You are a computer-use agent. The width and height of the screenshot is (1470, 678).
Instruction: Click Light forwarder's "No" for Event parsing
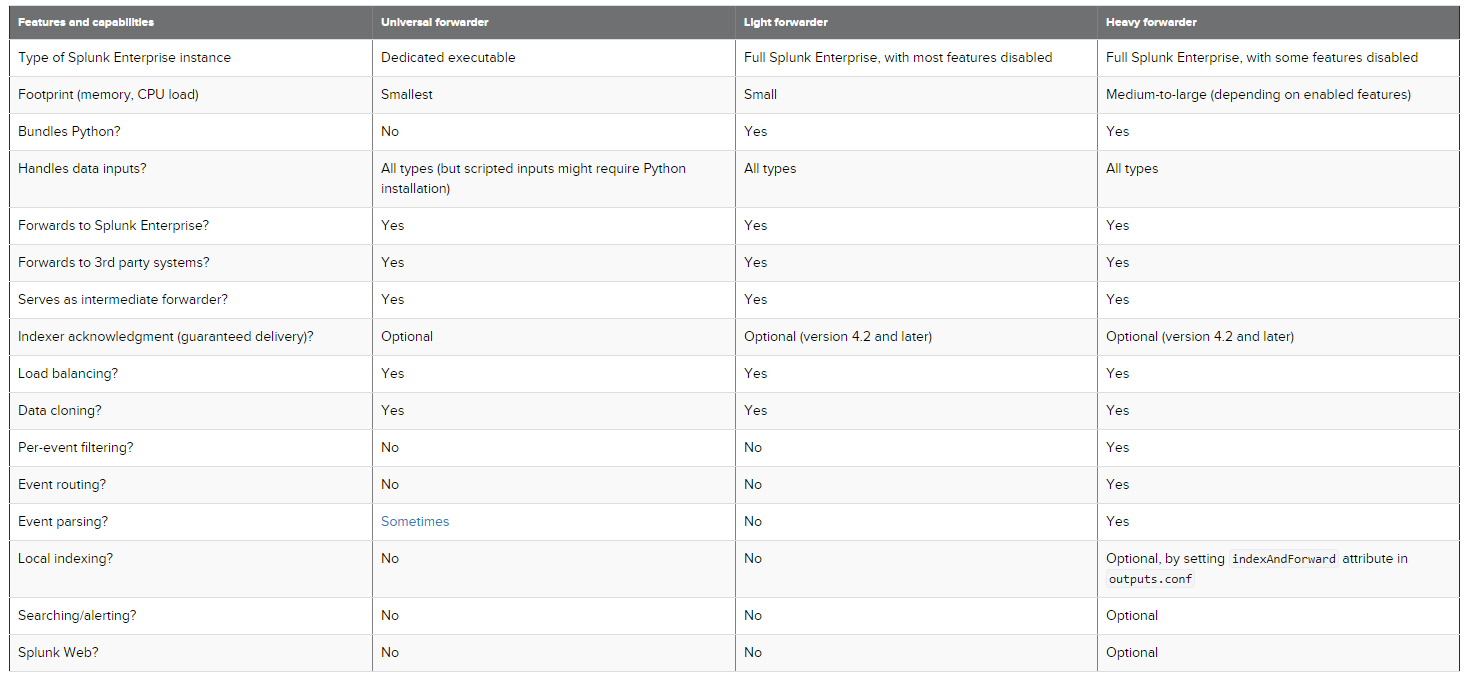point(753,521)
